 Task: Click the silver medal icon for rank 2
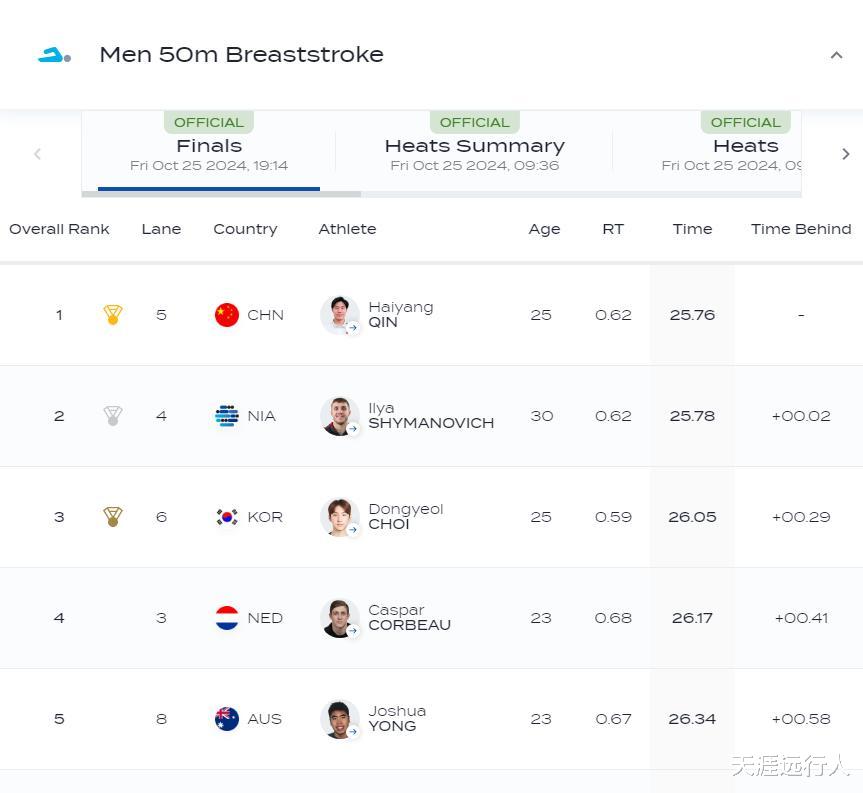pos(113,416)
